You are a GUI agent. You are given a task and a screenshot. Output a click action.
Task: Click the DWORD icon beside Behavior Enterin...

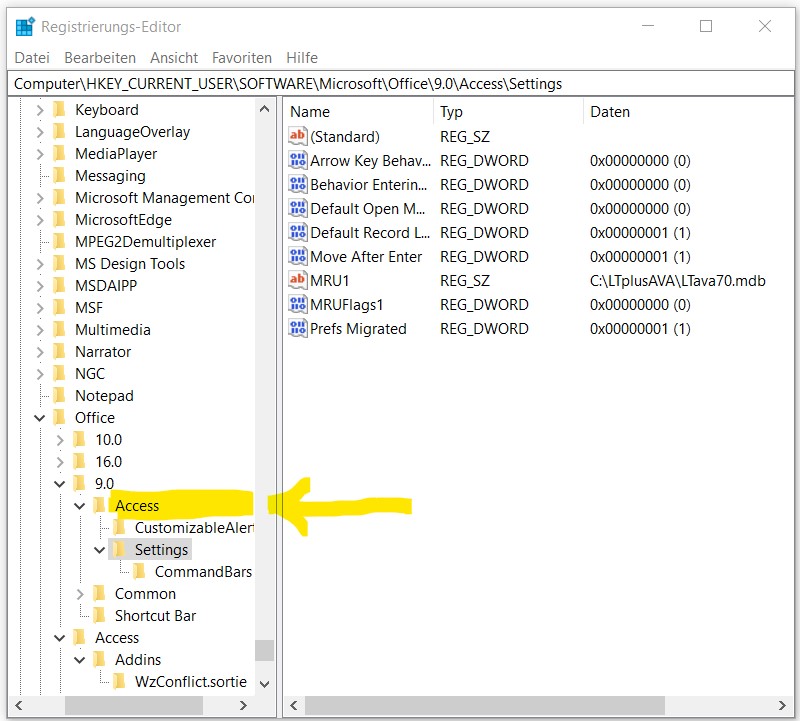pos(297,184)
